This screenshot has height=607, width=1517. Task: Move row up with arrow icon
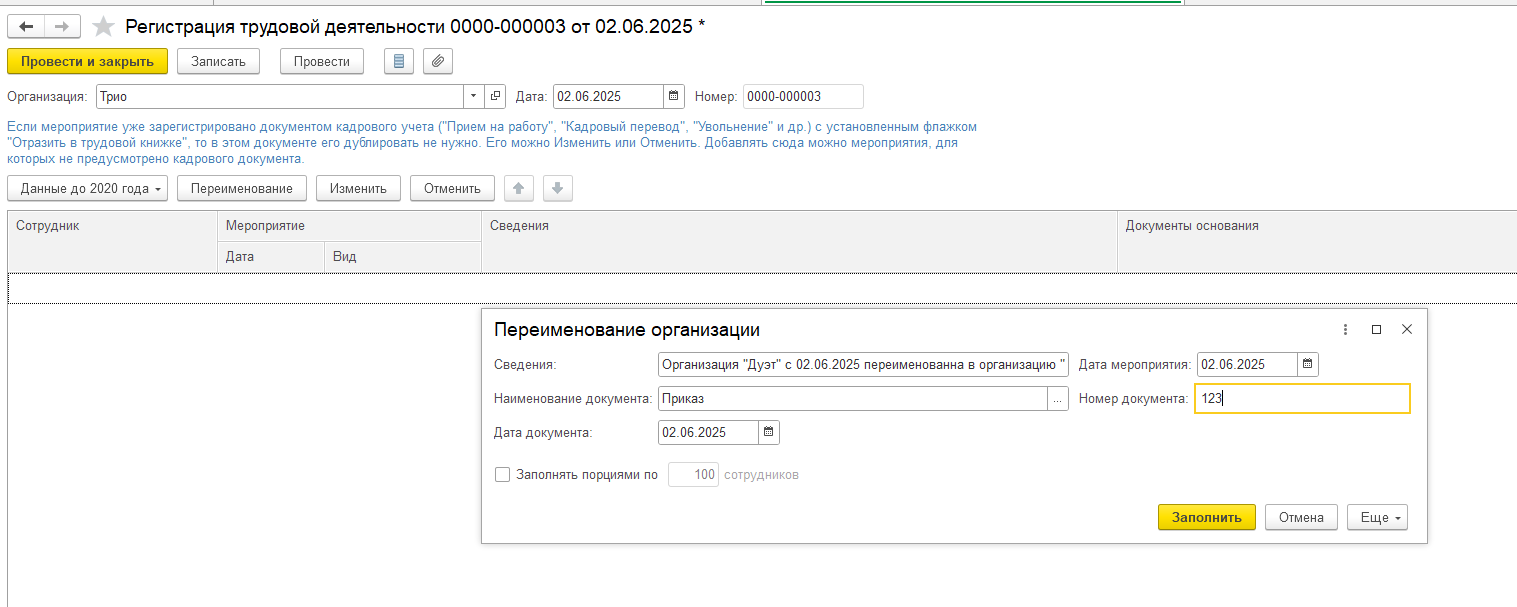pos(518,188)
